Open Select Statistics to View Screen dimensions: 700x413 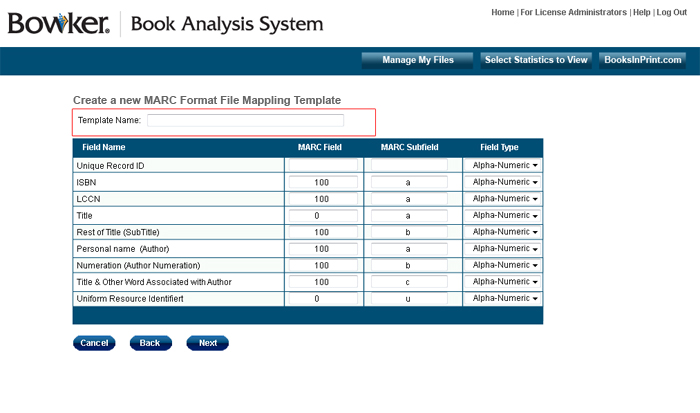pyautogui.click(x=536, y=60)
